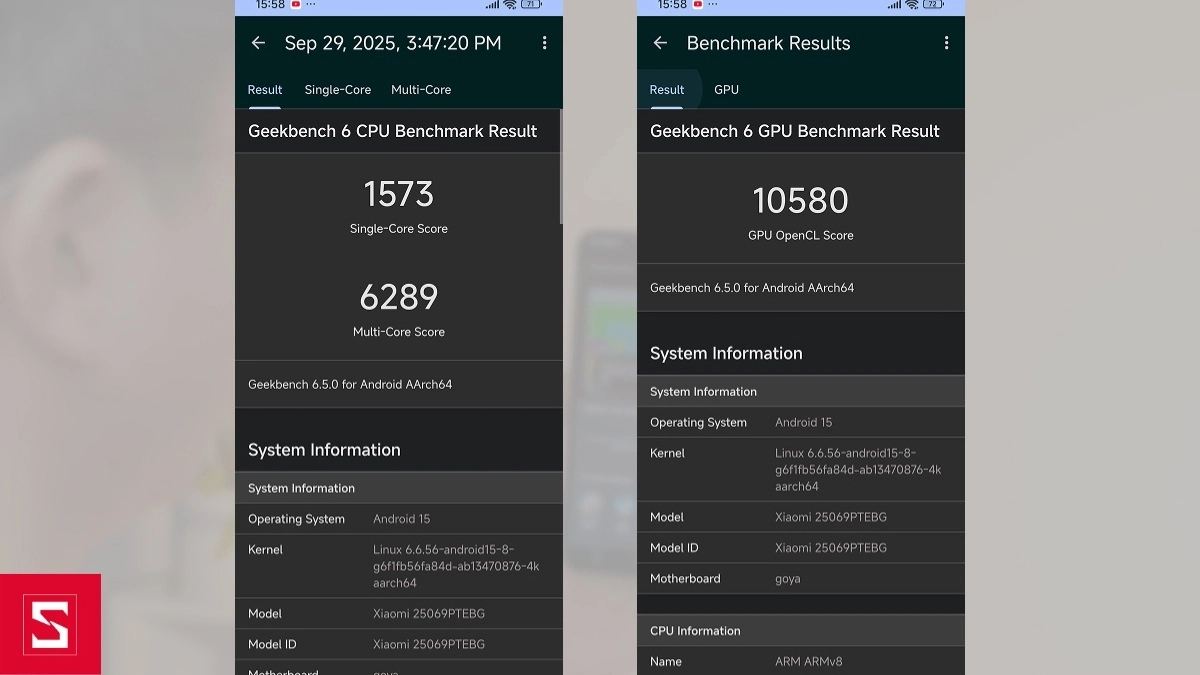1200x675 pixels.
Task: Tap the 1573 Single-Core Score
Action: [398, 194]
